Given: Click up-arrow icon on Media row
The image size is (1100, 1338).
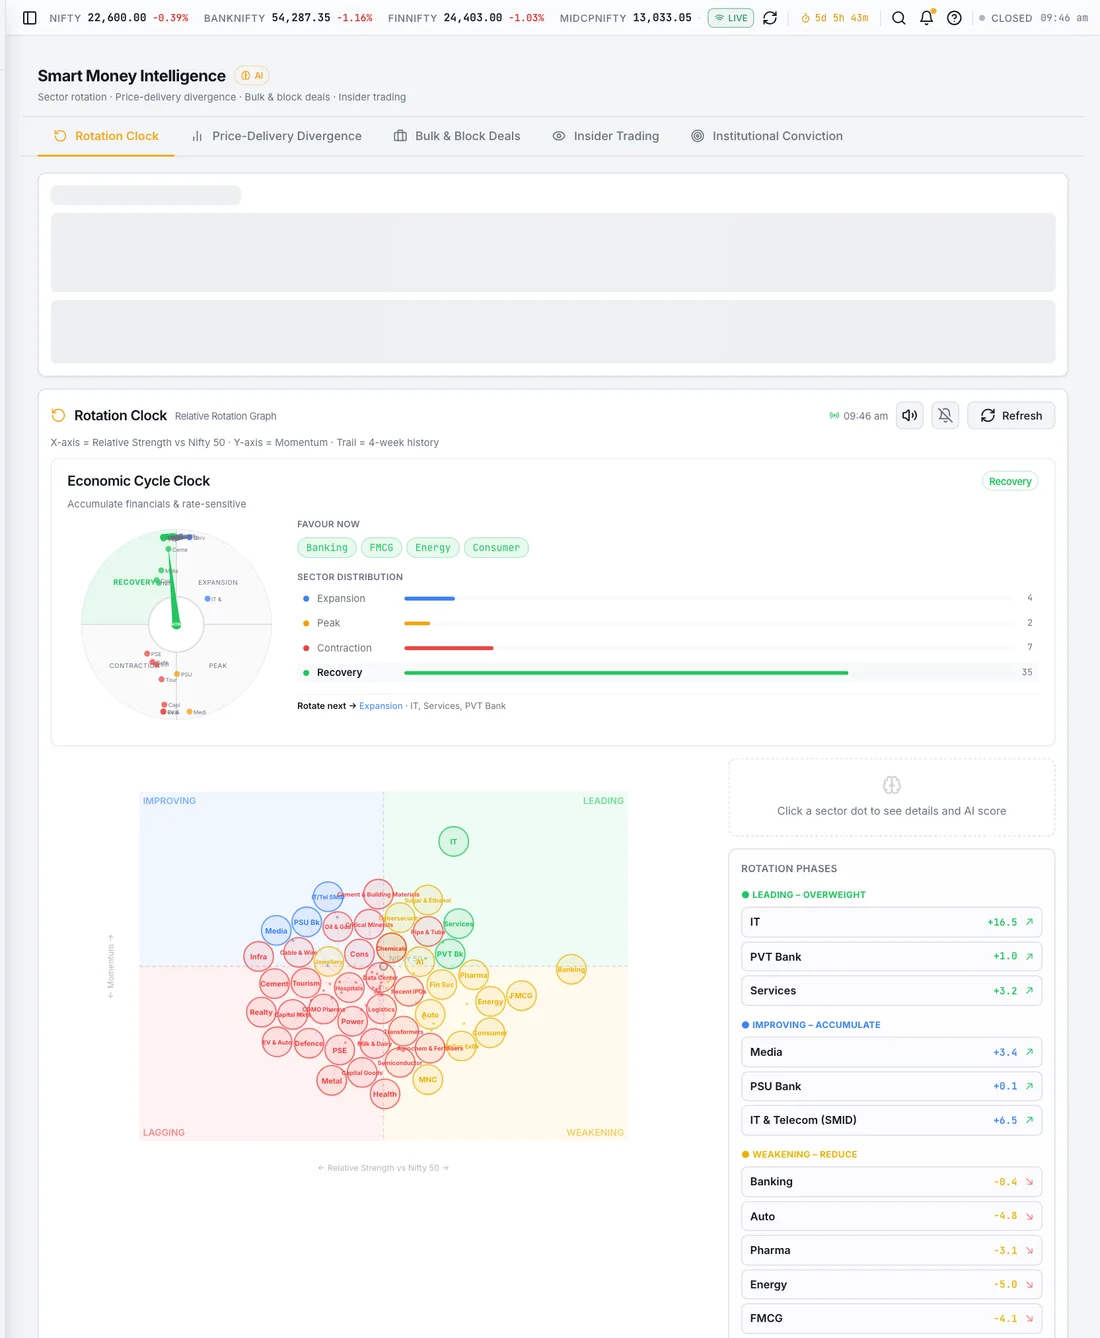Looking at the screenshot, I should 1029,1052.
